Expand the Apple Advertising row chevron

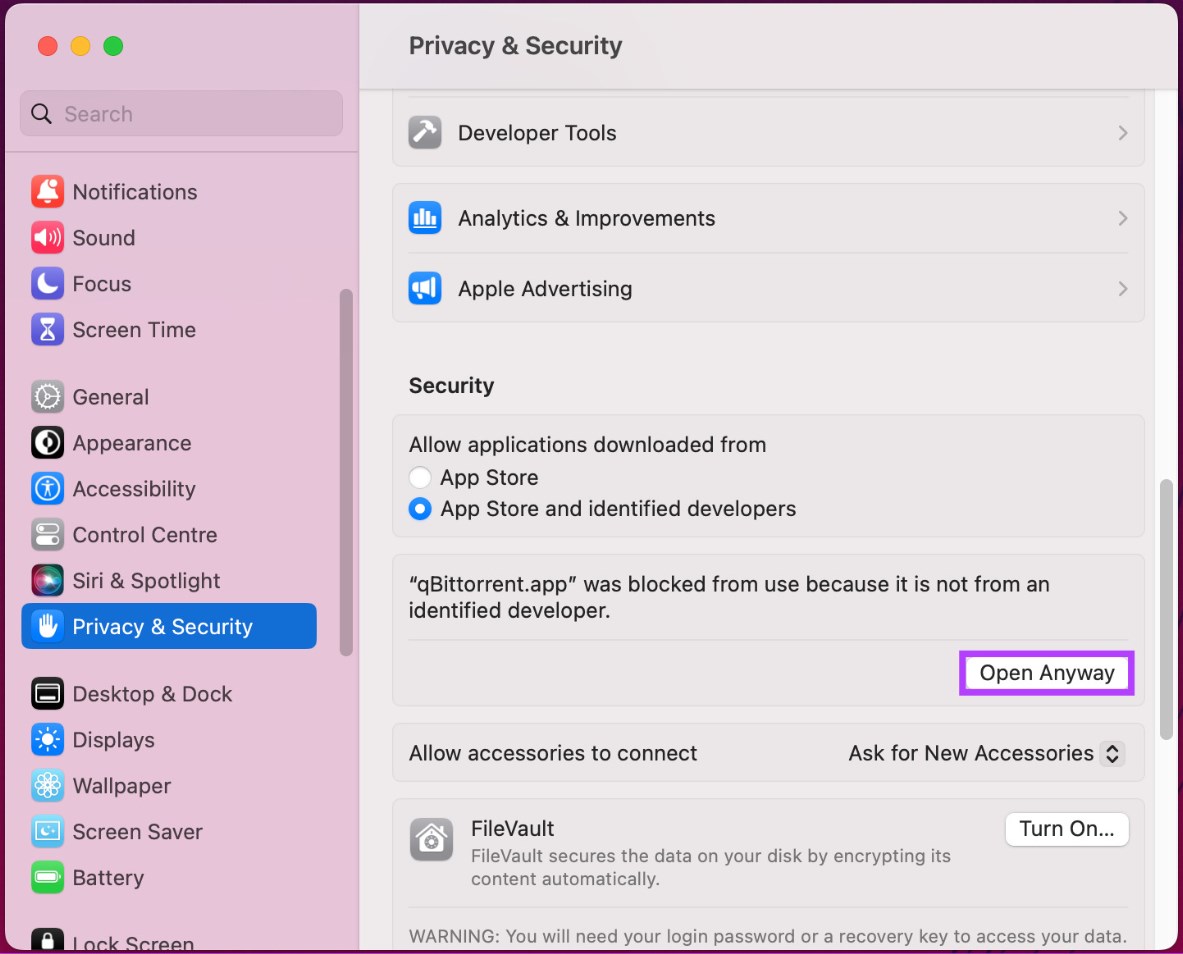point(1123,289)
